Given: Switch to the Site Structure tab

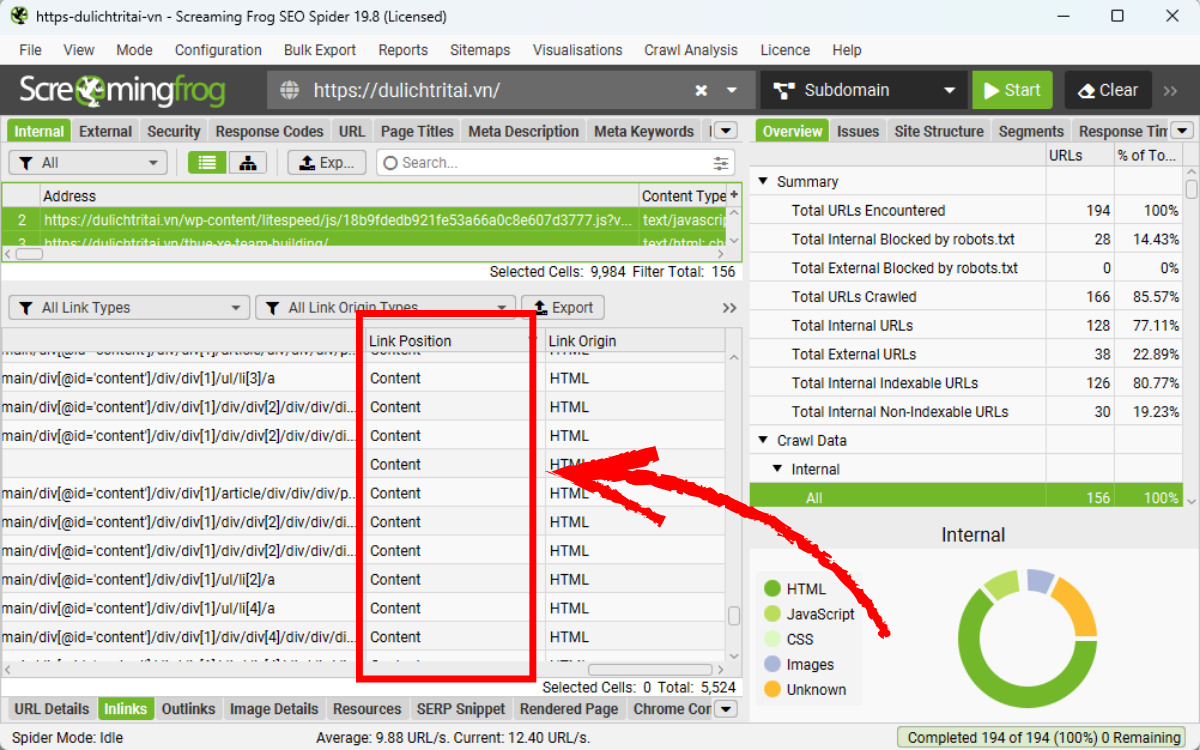Looking at the screenshot, I should (x=938, y=130).
